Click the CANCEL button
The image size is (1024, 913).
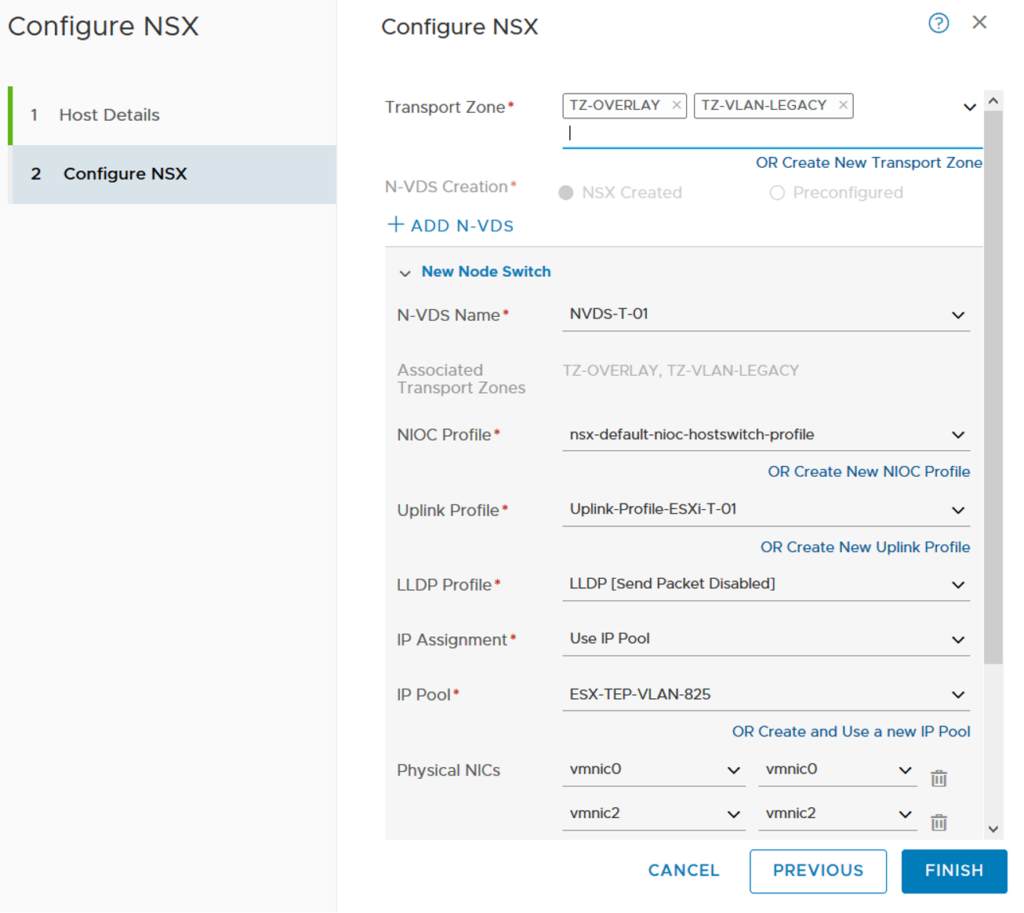click(x=683, y=871)
